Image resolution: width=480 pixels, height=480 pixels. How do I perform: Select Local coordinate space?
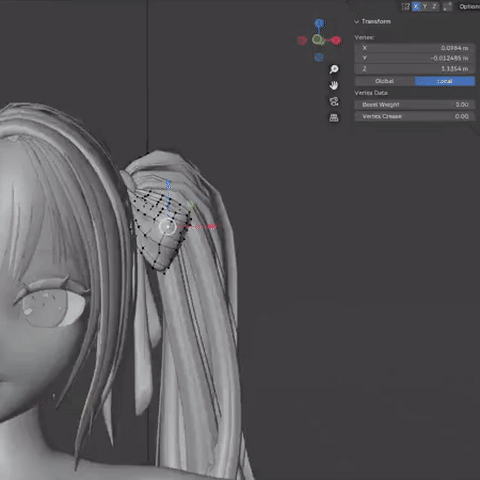(445, 81)
